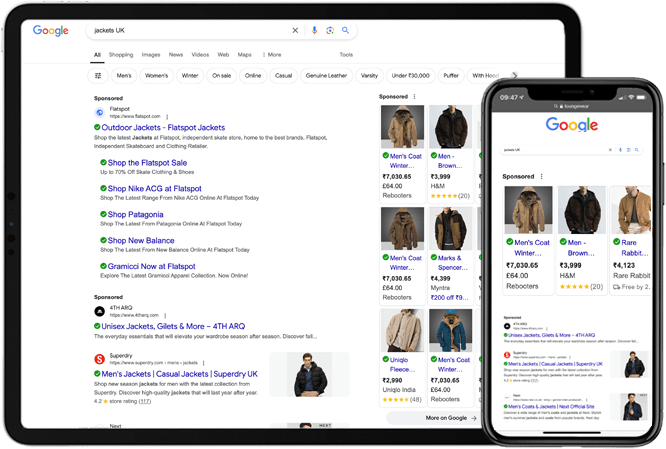Screen dimensions: 666x449
Task: Open Uniqlo Fleece product image on tablet
Action: coord(402,330)
